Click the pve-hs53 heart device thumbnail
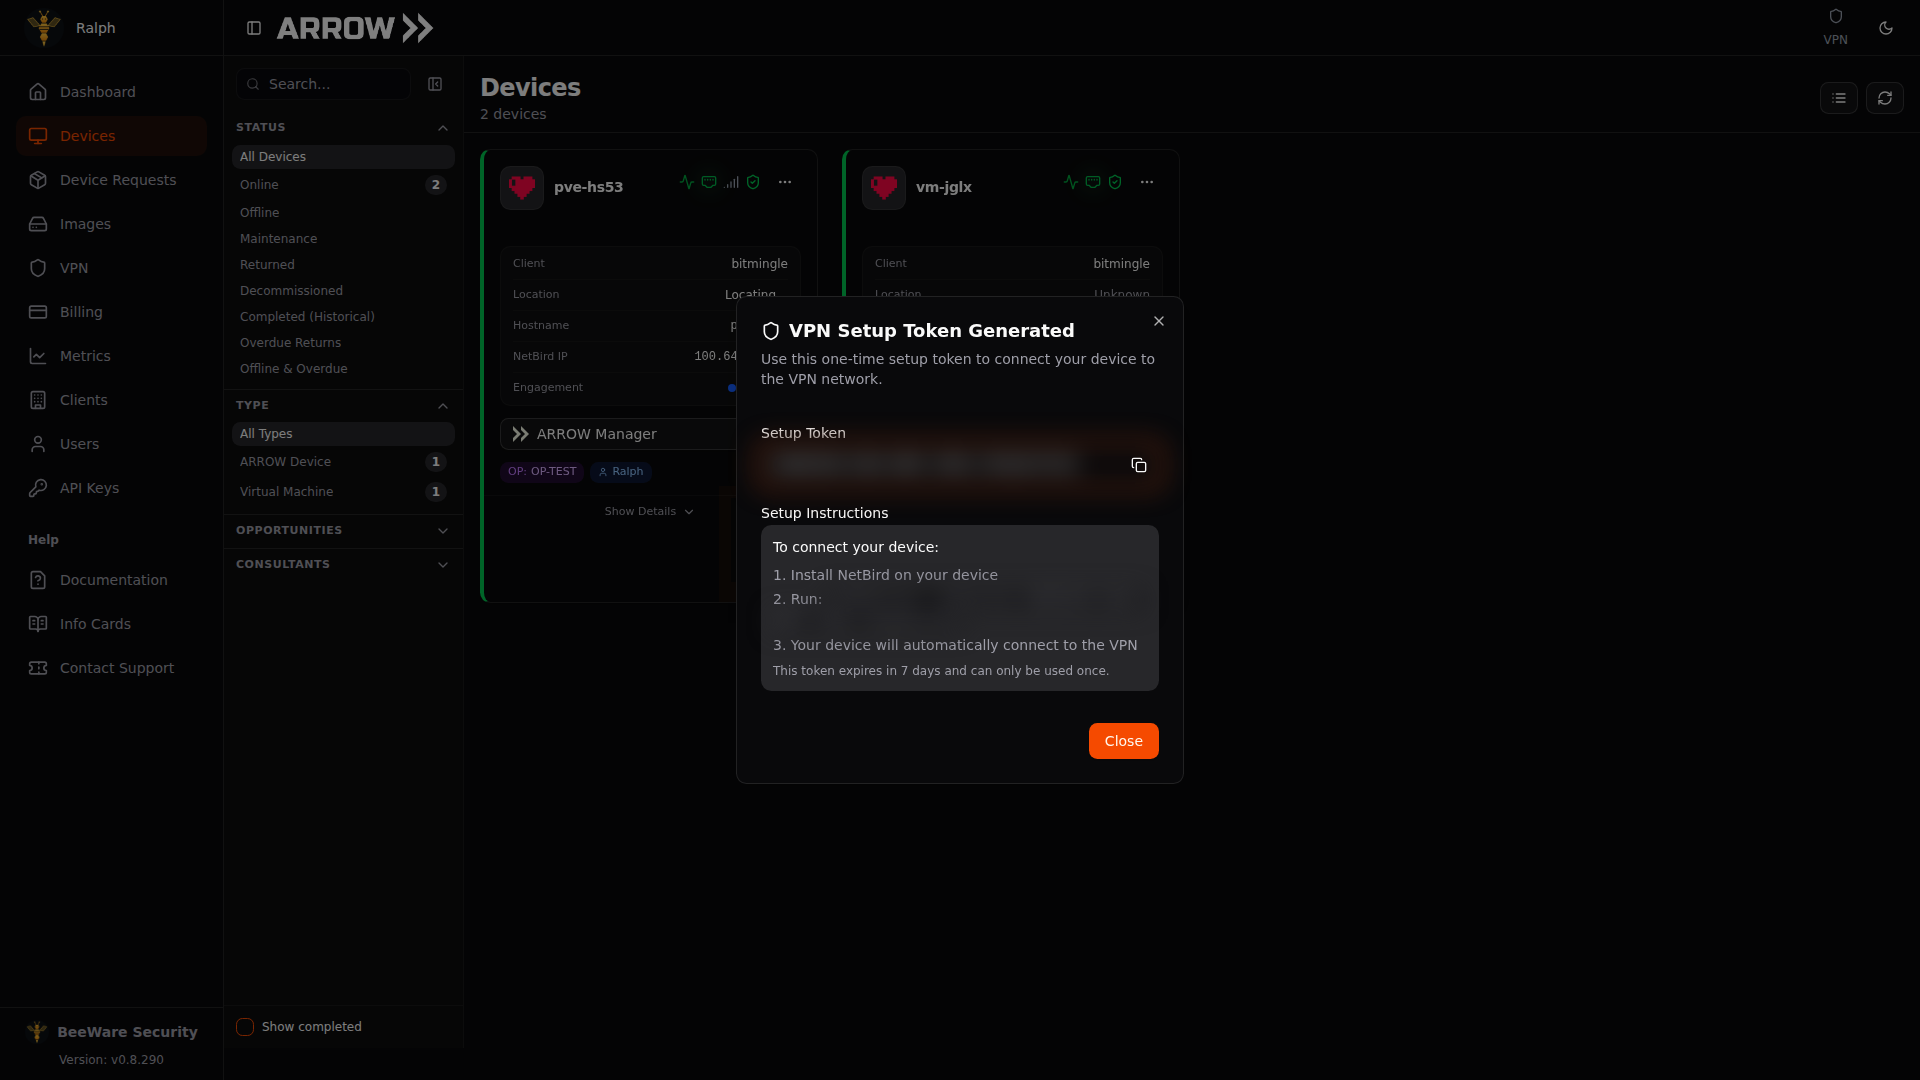Image resolution: width=1920 pixels, height=1080 pixels. (x=522, y=188)
